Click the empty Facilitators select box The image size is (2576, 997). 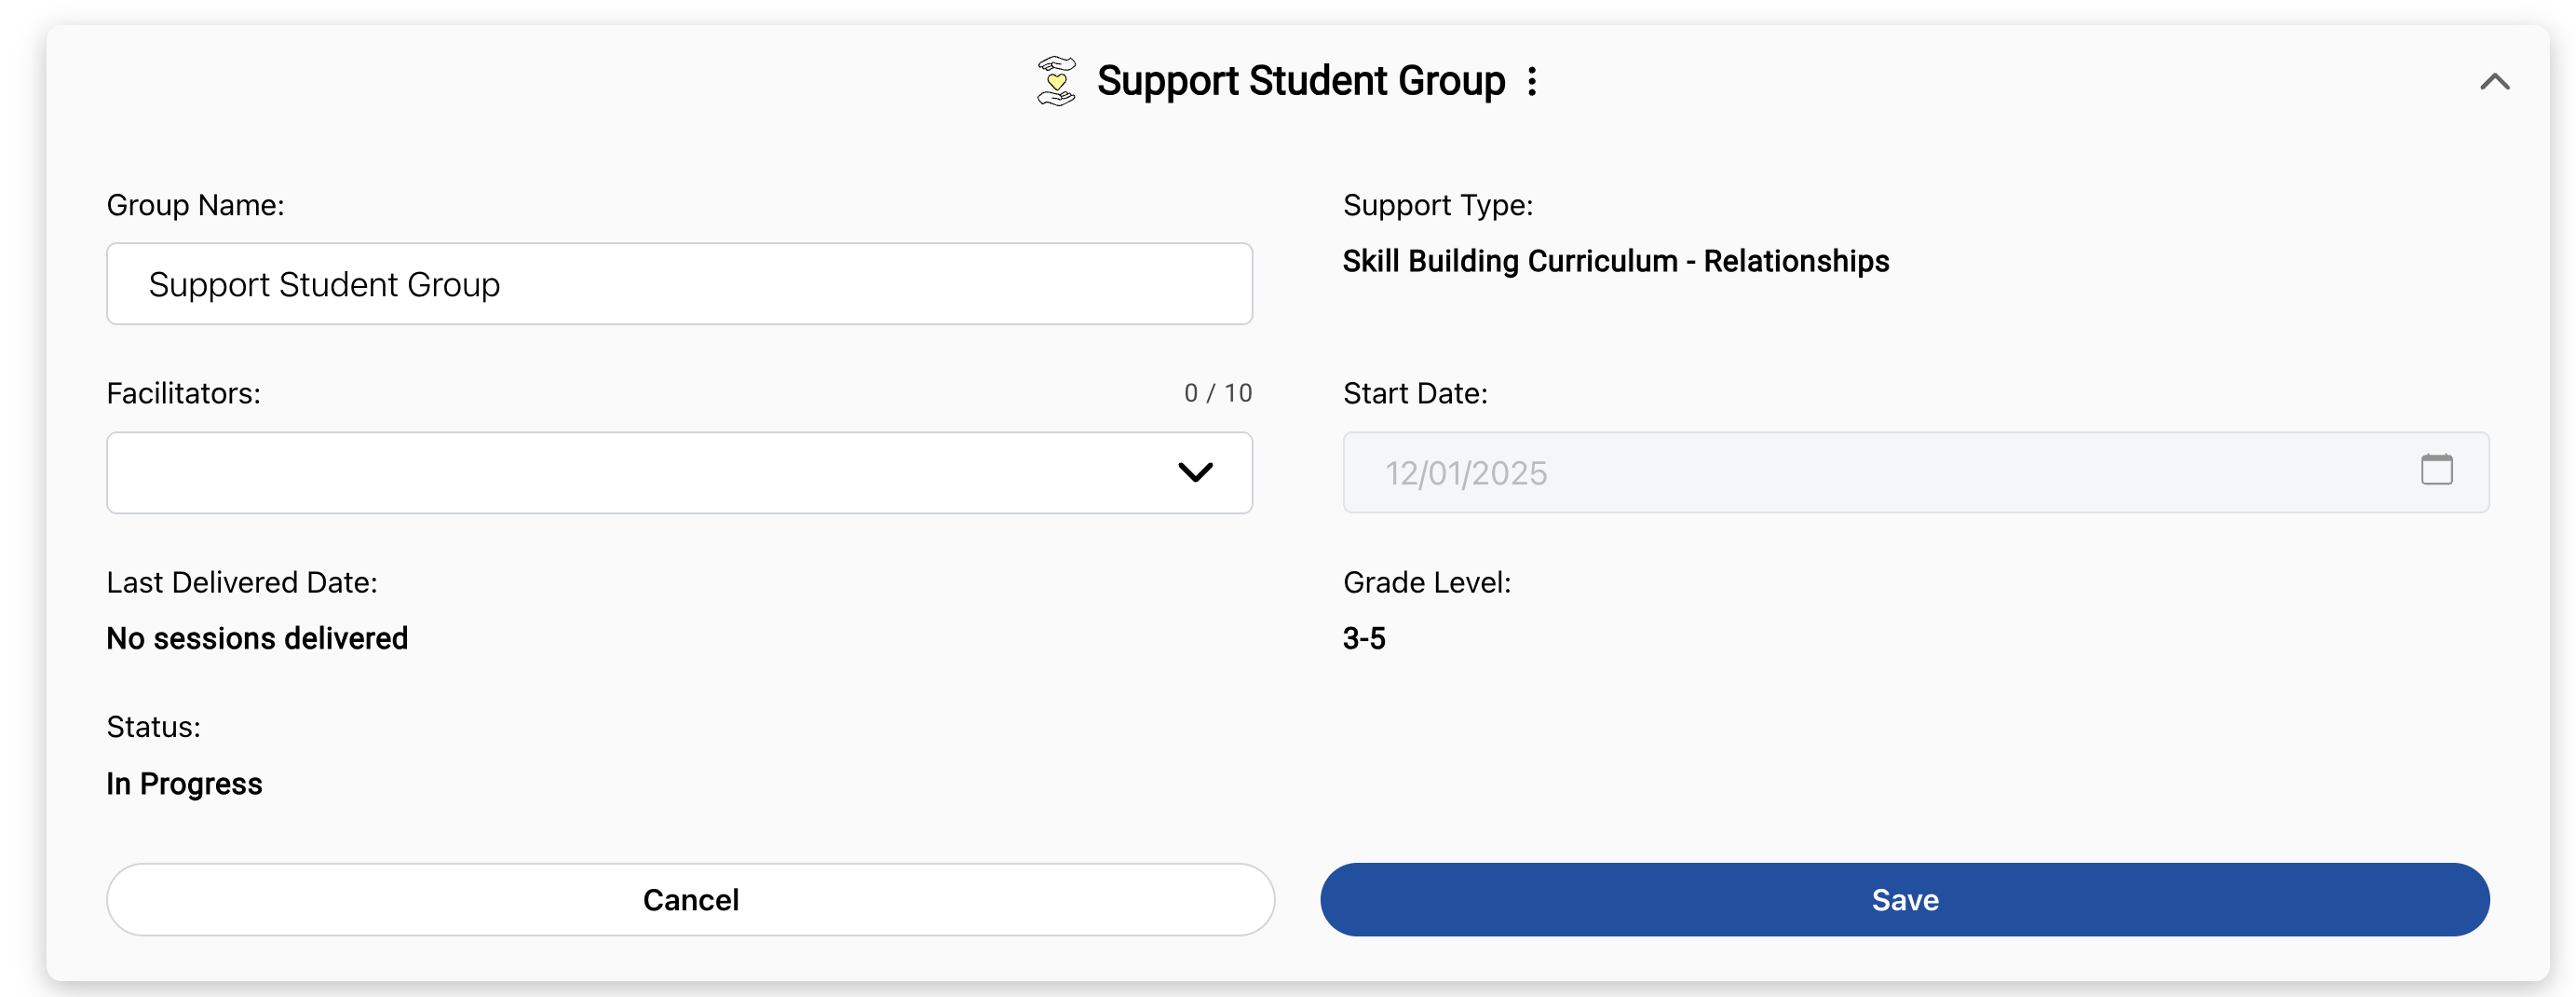pyautogui.click(x=640, y=472)
